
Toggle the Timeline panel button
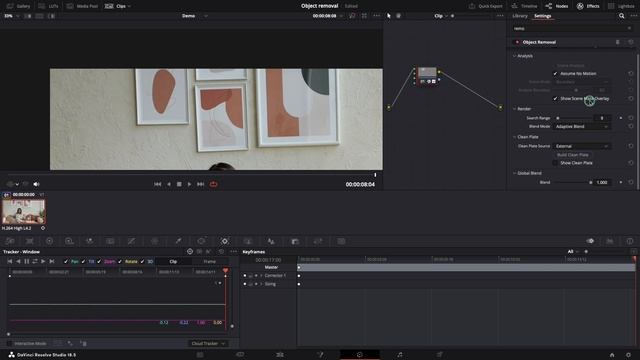524,6
